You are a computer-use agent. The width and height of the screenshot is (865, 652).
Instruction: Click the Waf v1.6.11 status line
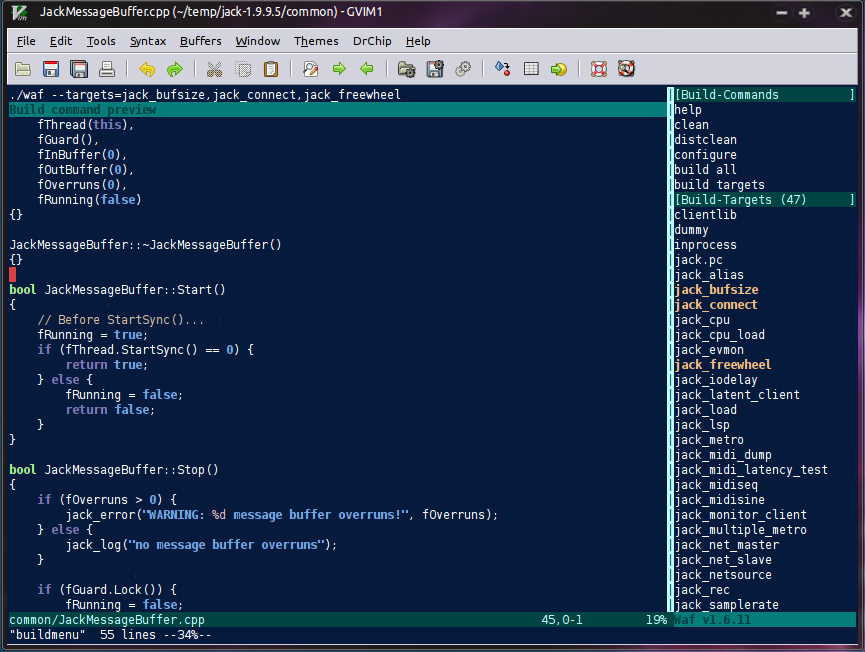[765, 620]
